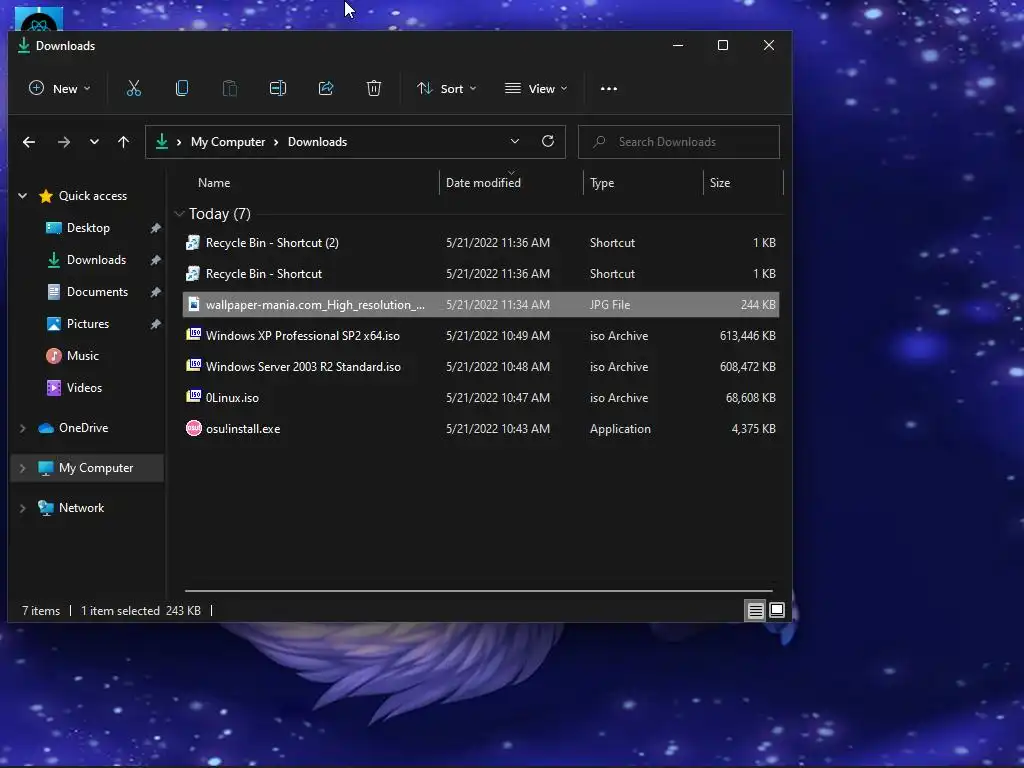Open recent locations dropdown arrow
This screenshot has height=768, width=1024.
click(94, 142)
